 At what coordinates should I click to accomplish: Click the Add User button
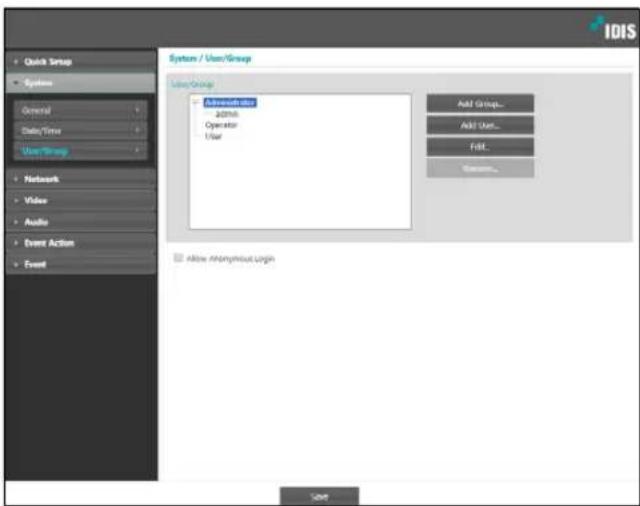pyautogui.click(x=480, y=125)
